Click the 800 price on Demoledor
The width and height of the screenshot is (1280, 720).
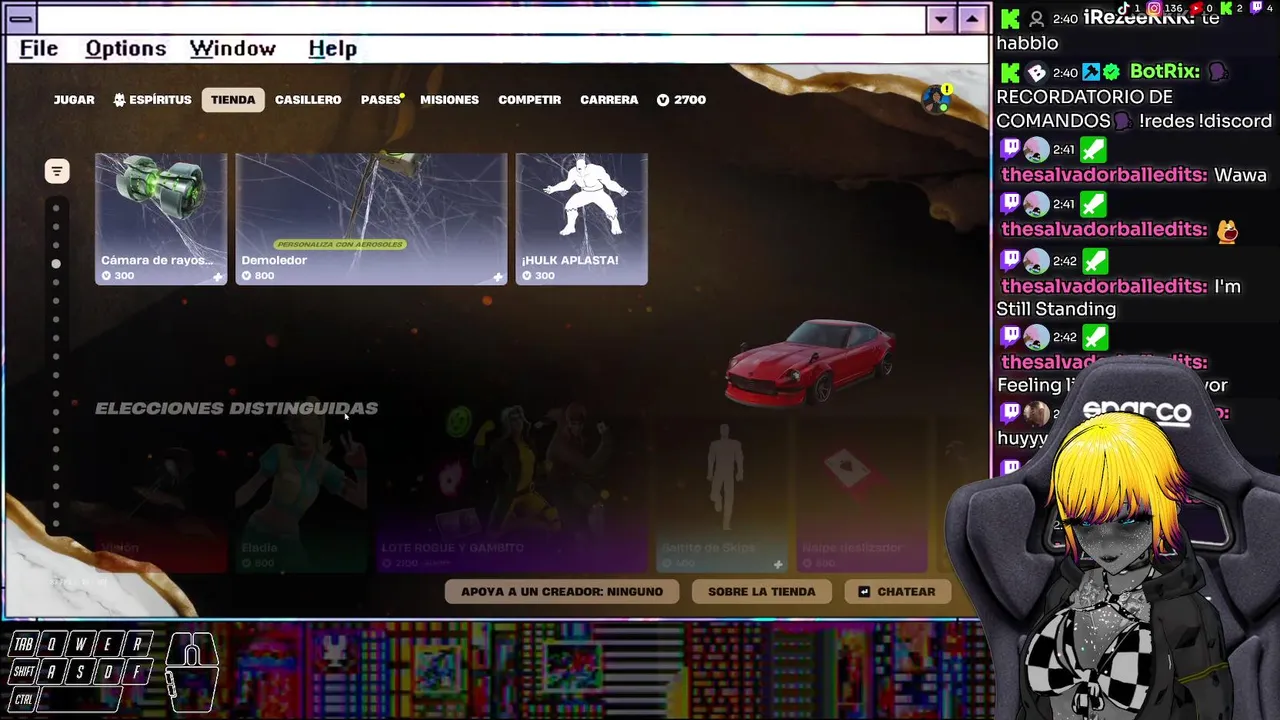(258, 276)
